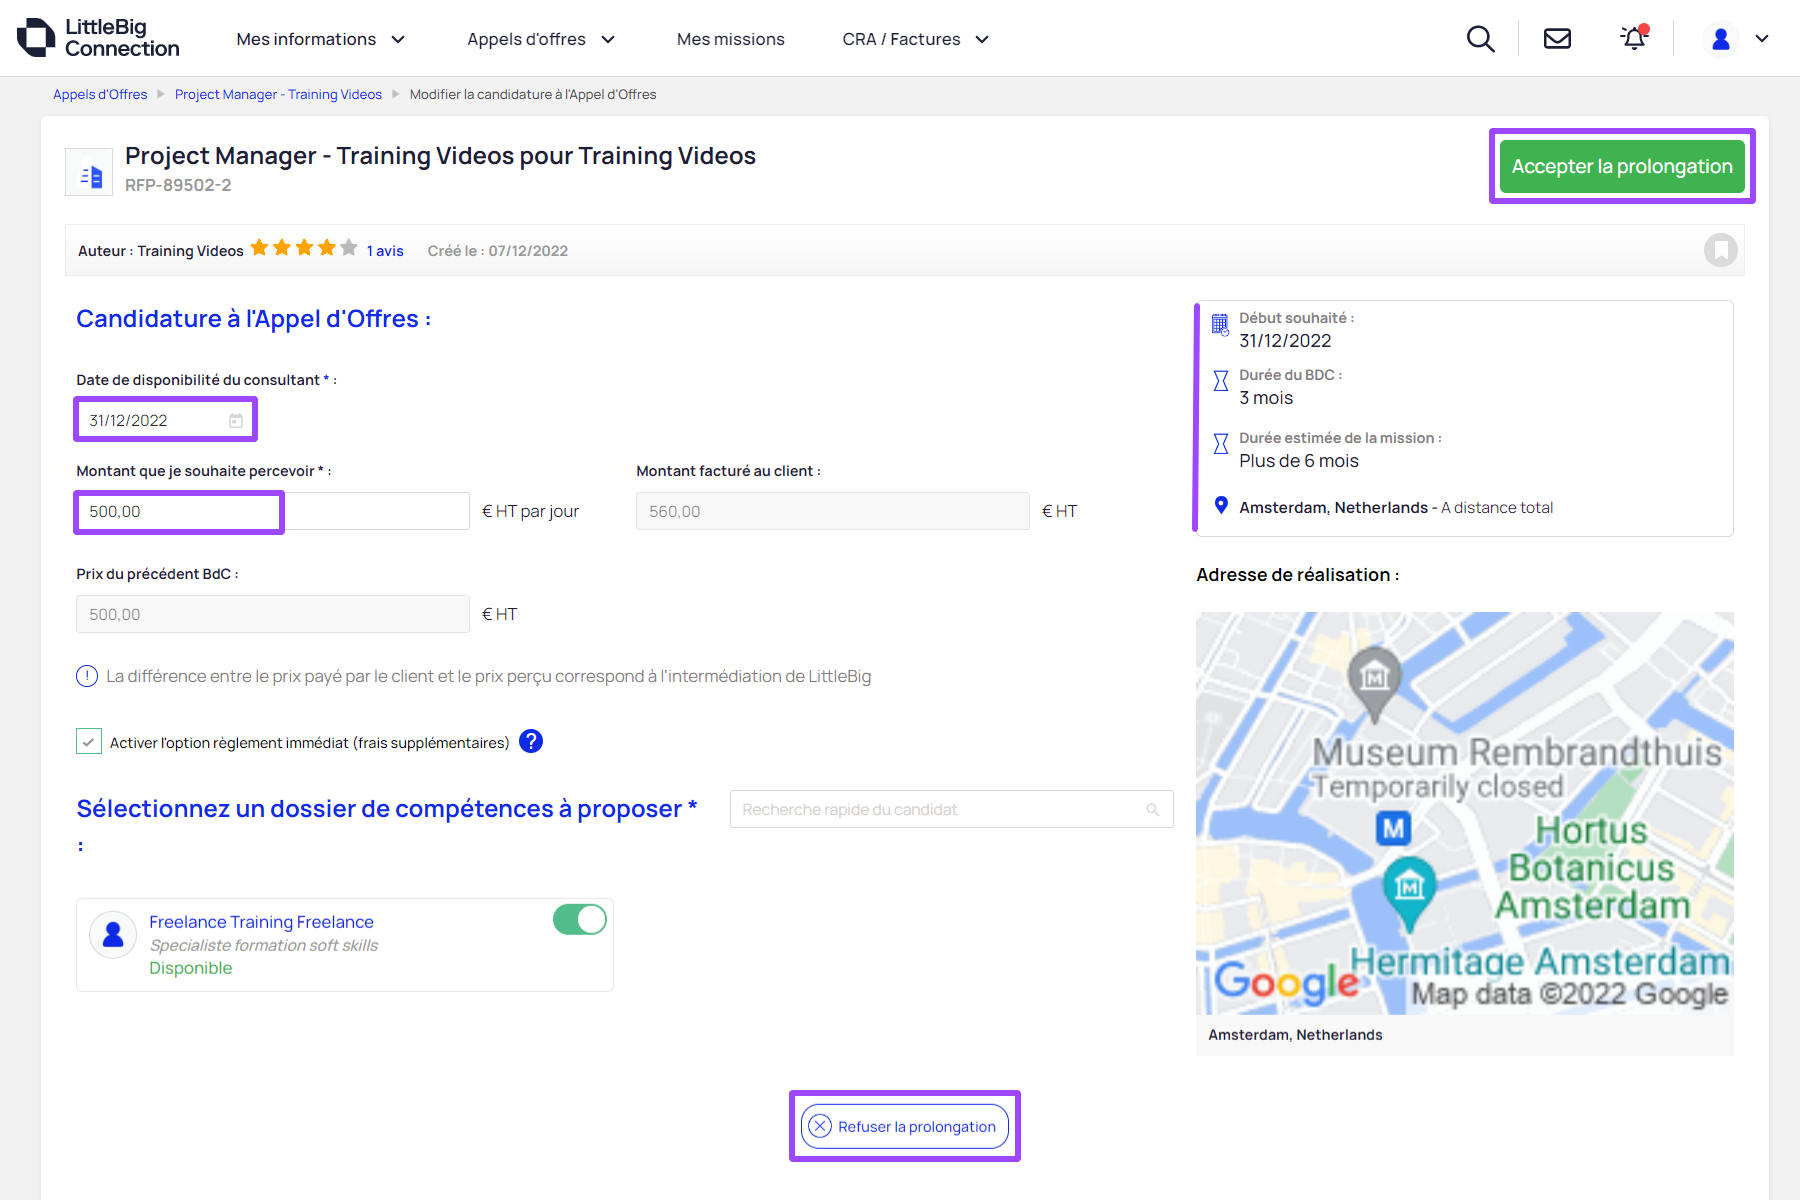Open the 1 avis reviews link

tap(385, 251)
